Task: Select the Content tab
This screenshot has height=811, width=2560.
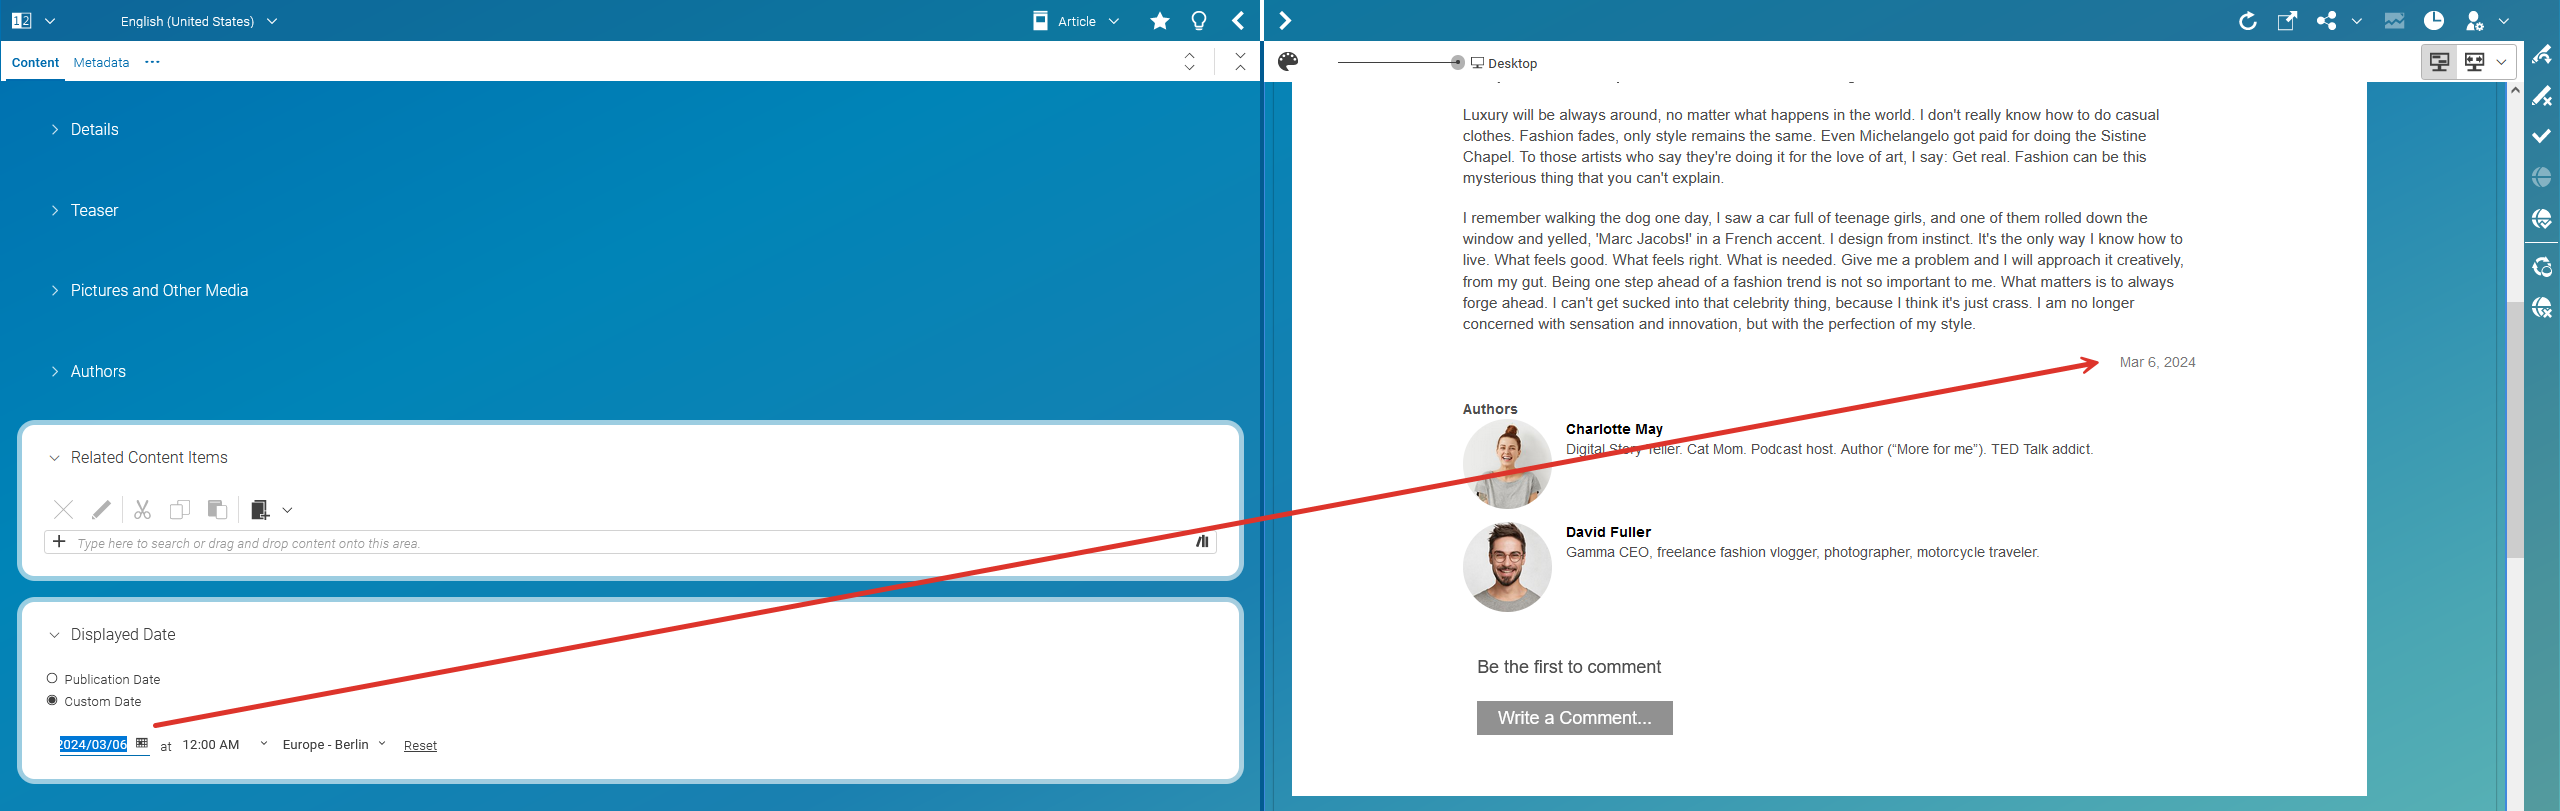Action: [x=35, y=62]
